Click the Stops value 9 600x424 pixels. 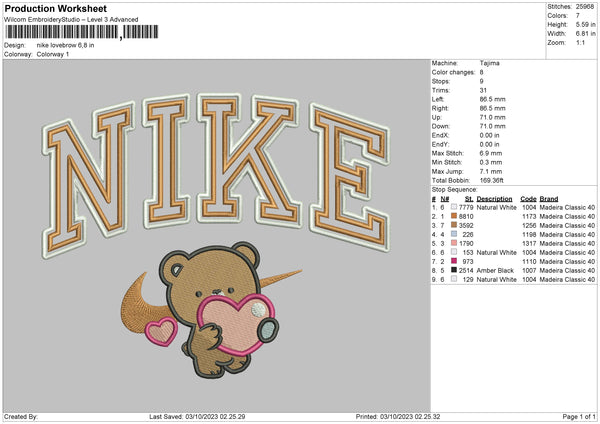pos(481,81)
